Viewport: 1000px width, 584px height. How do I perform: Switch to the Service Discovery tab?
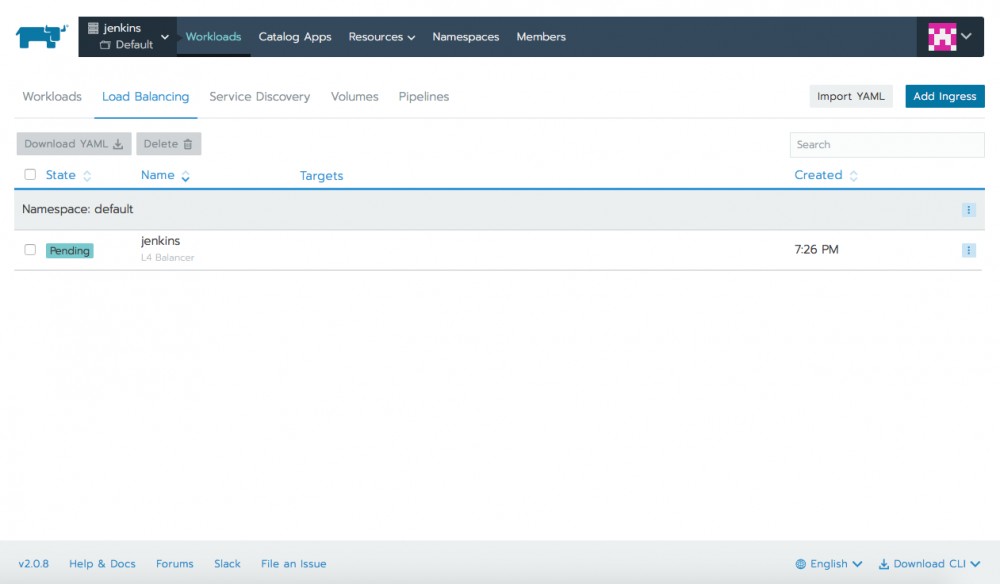click(x=260, y=96)
